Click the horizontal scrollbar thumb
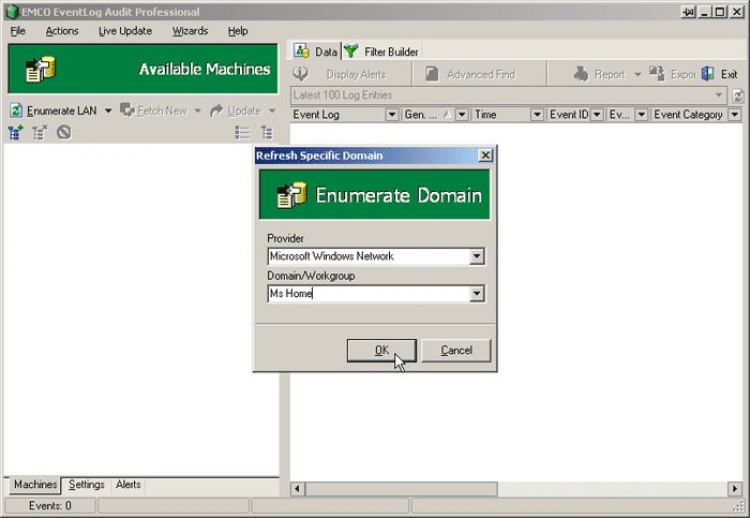This screenshot has width=750, height=518. click(401, 489)
